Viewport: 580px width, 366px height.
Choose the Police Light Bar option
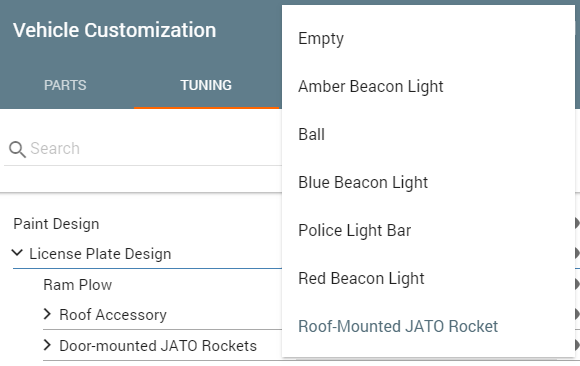(428, 231)
